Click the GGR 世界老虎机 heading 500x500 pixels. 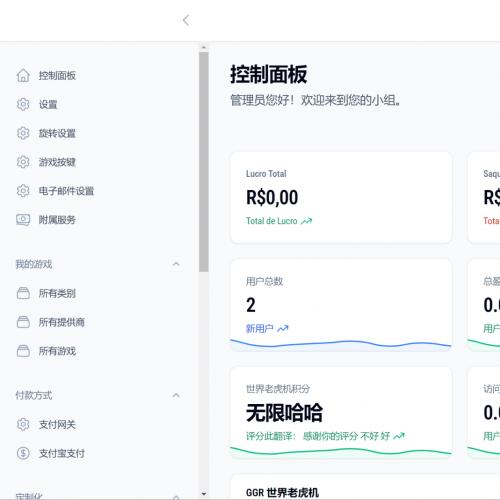(x=282, y=493)
